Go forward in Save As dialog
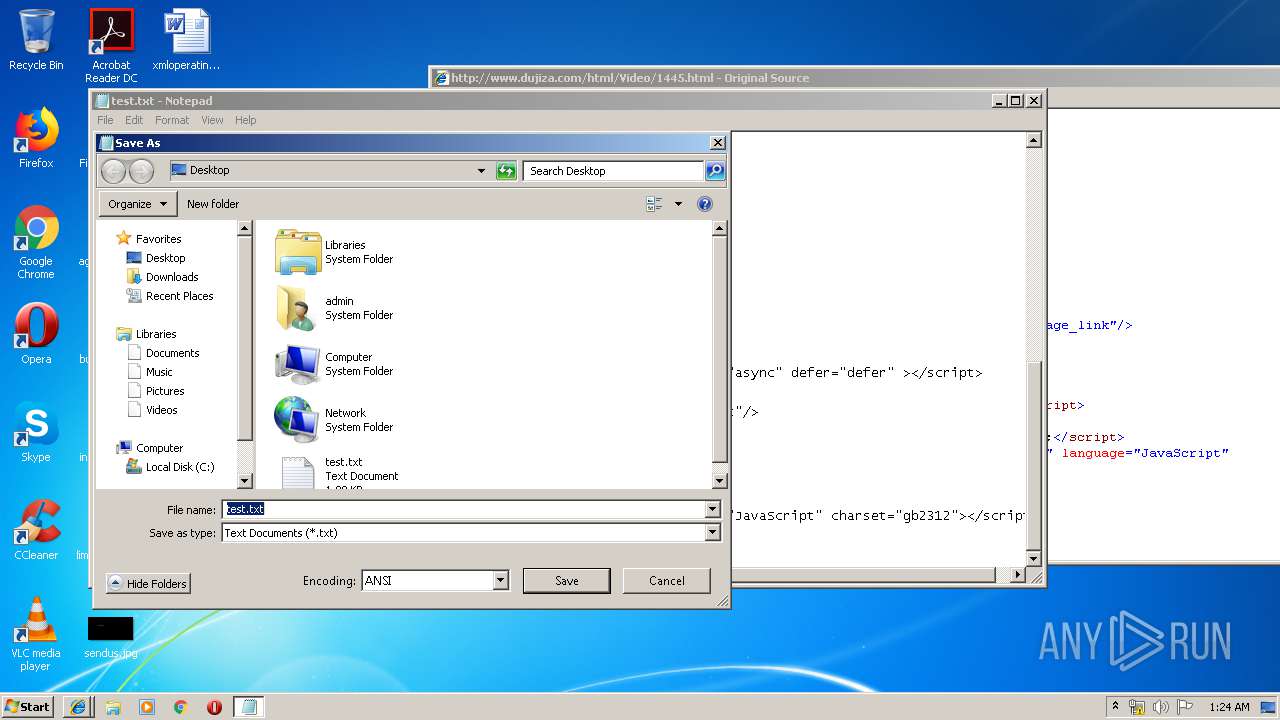Screen dimensions: 1280x720 click(141, 172)
